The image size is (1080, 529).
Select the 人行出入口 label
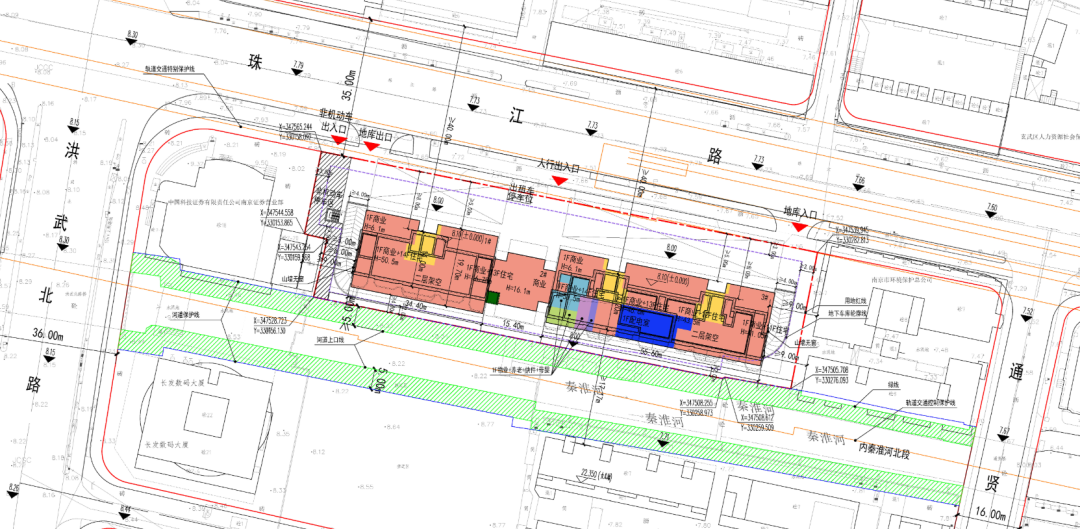560,167
